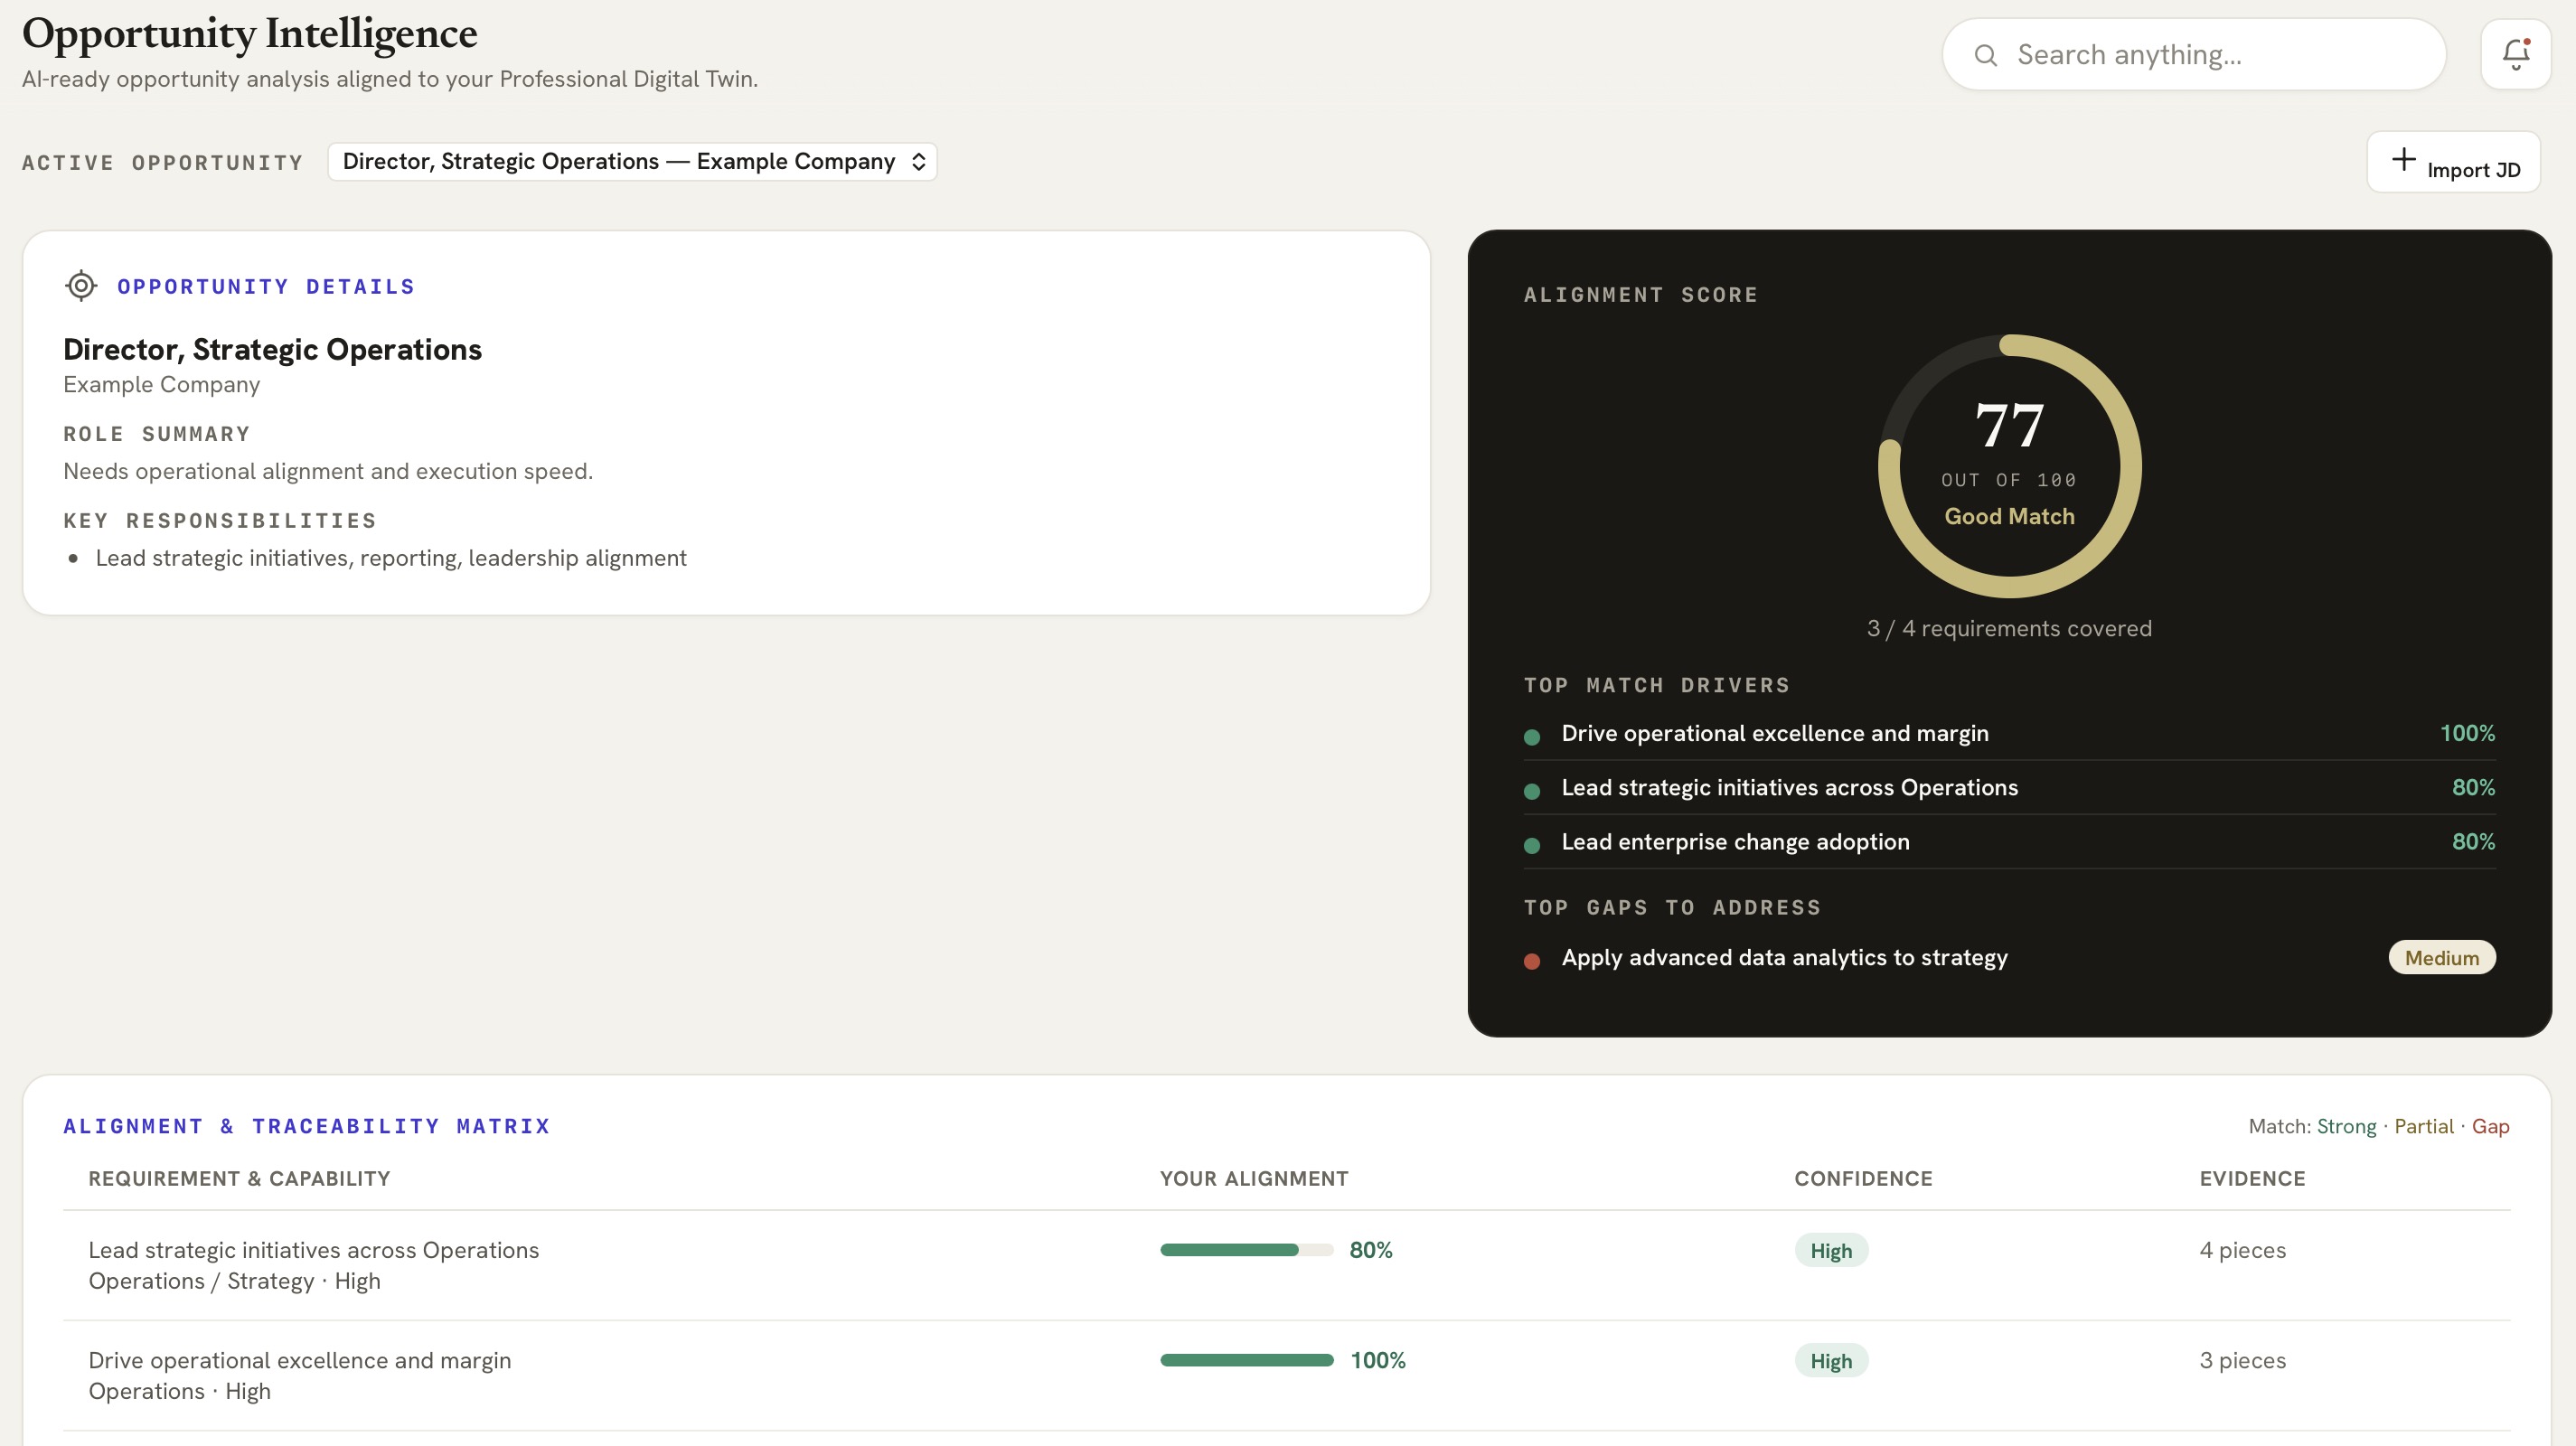Click the Medium gap severity badge
This screenshot has height=1446, width=2576.
[2442, 958]
